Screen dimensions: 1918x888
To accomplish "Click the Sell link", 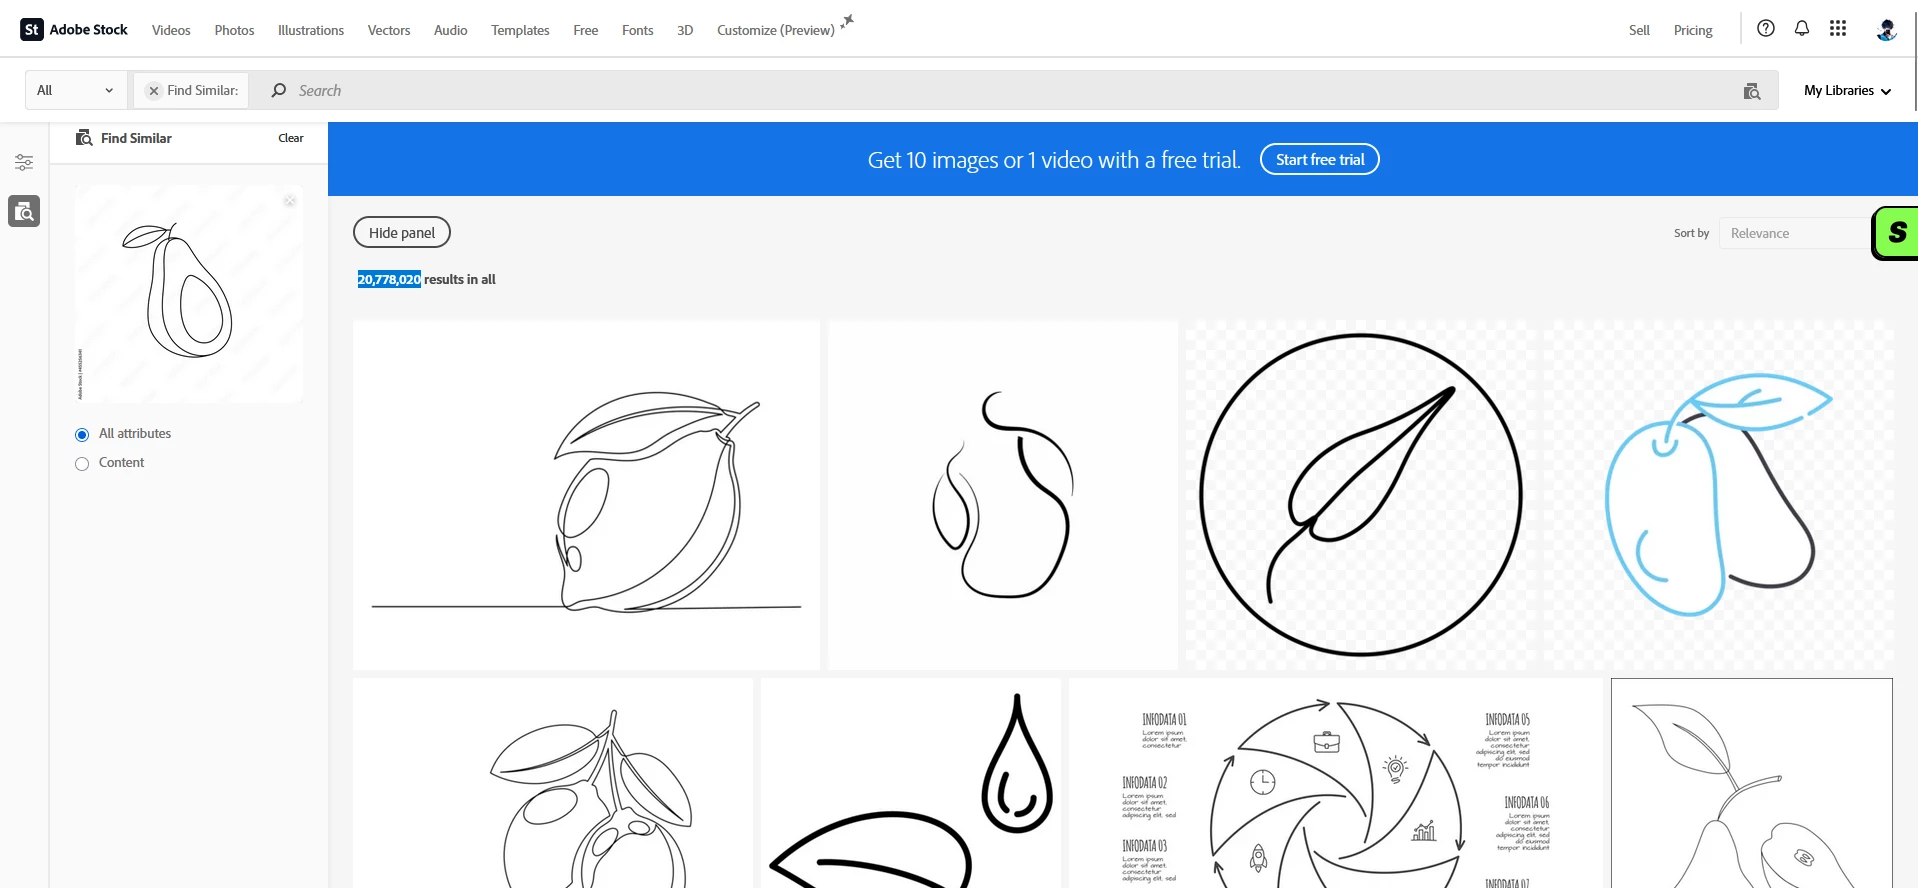I will coord(1639,30).
